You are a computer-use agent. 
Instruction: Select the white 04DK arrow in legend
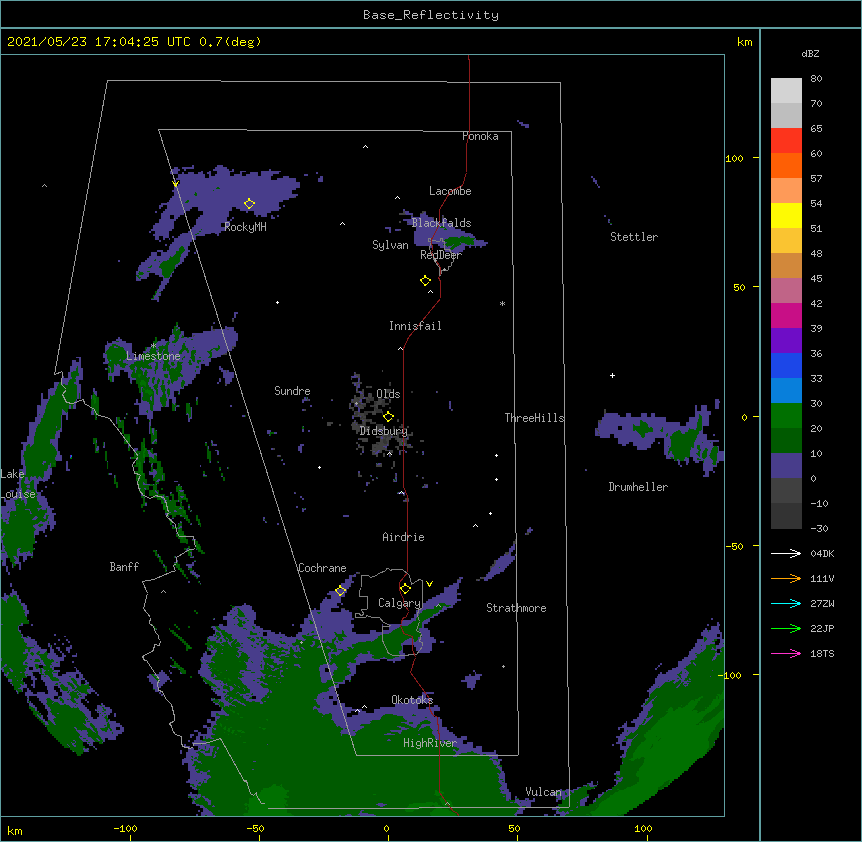point(786,553)
